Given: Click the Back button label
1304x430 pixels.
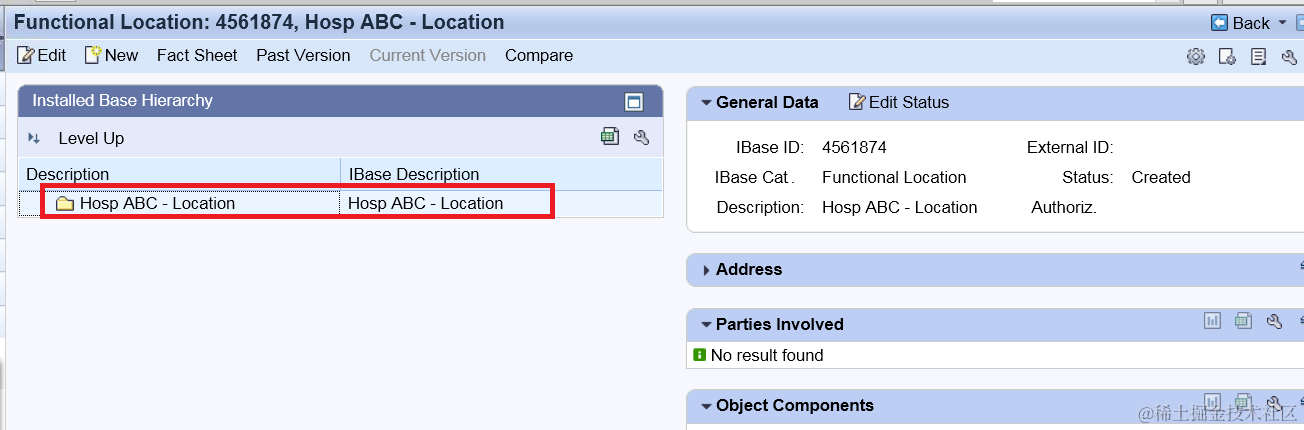Looking at the screenshot, I should 1251,23.
